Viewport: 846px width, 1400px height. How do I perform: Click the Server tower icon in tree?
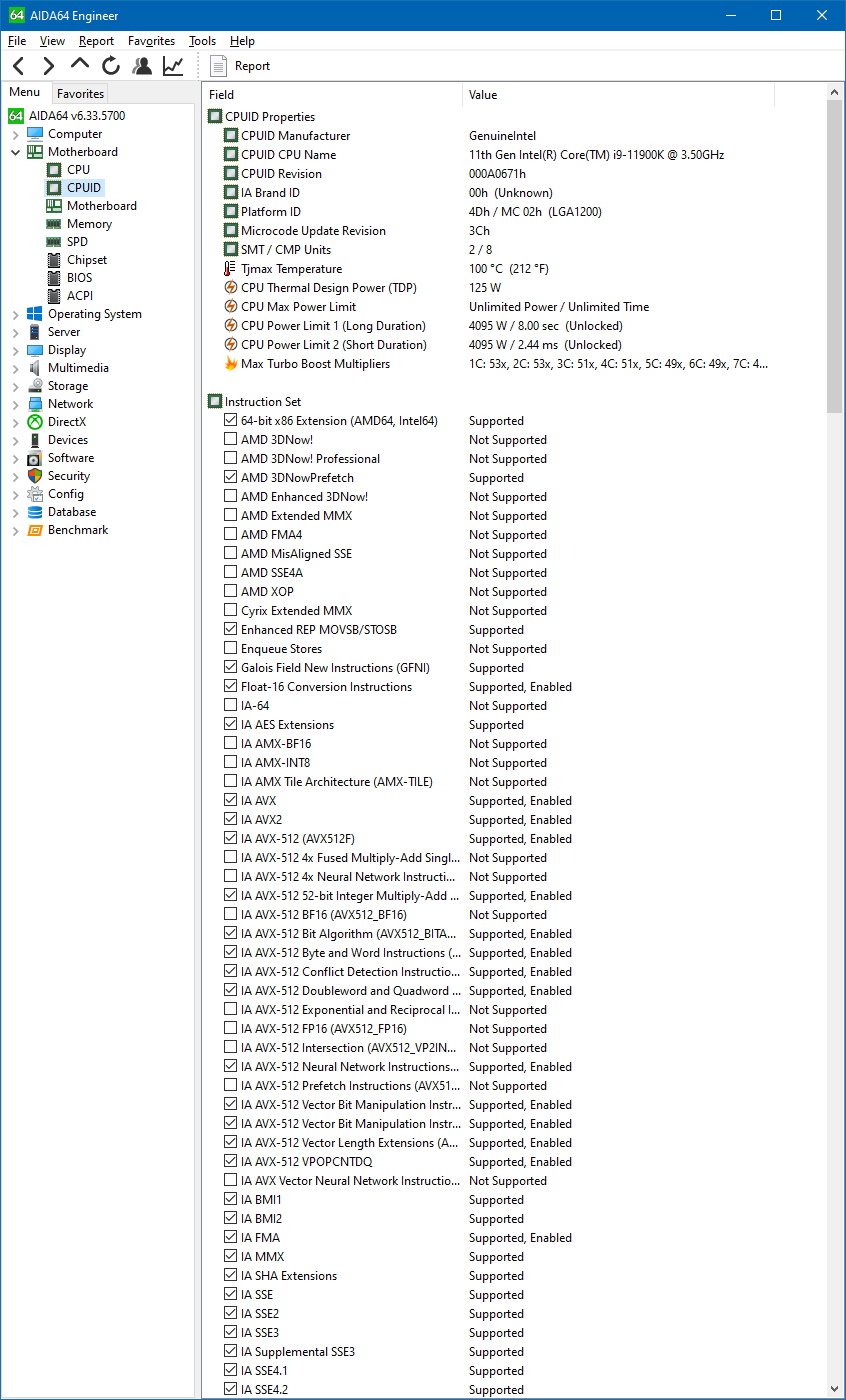click(x=35, y=332)
